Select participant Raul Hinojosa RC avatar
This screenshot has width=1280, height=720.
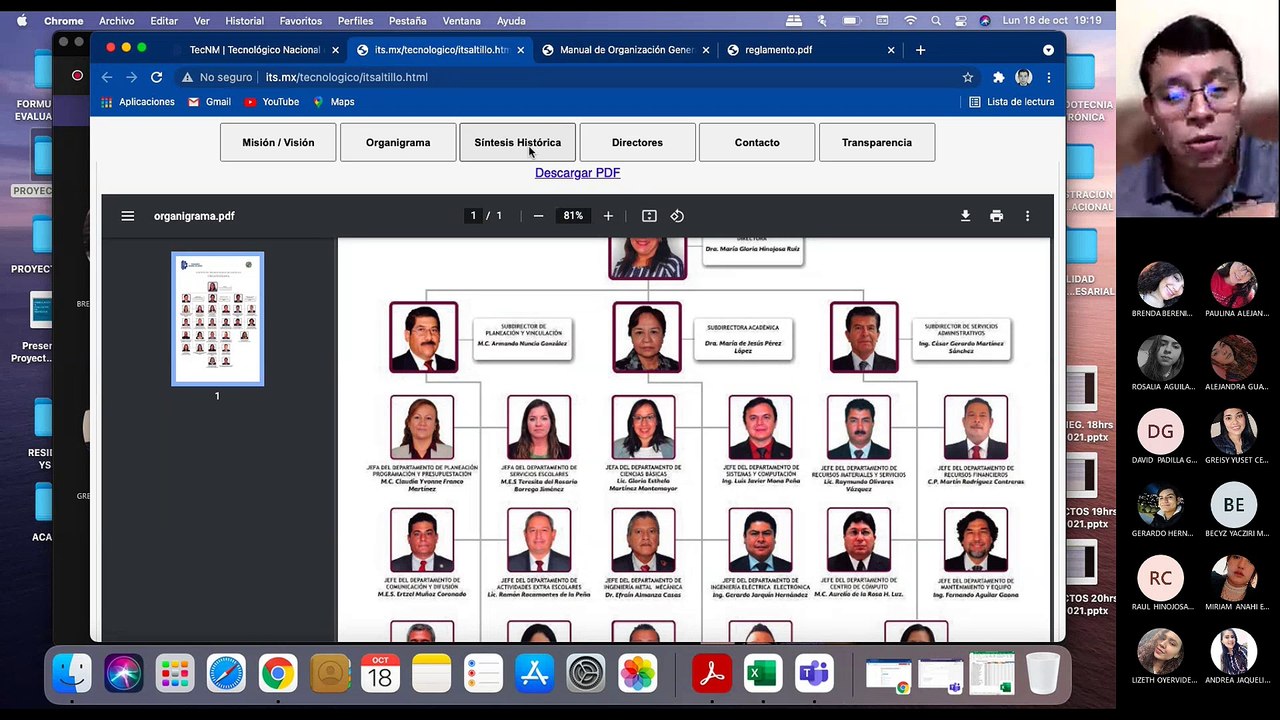1160,578
